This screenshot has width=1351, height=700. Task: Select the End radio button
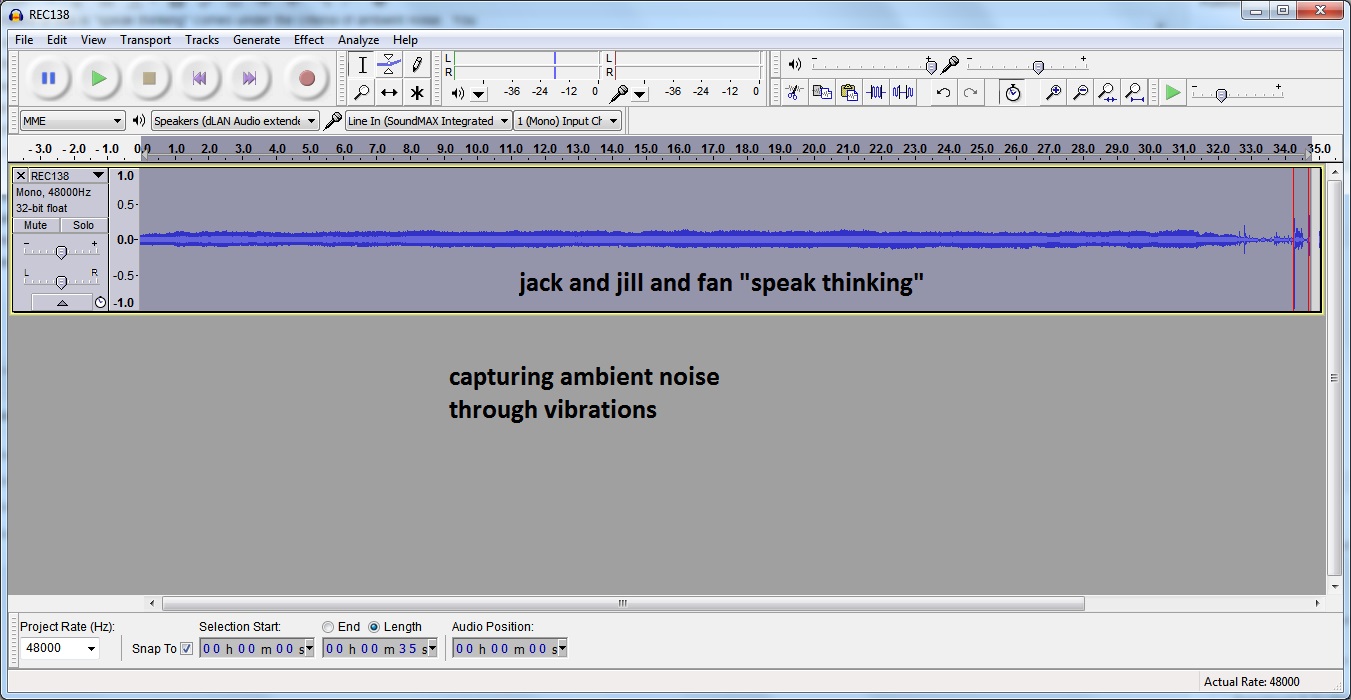coord(328,627)
